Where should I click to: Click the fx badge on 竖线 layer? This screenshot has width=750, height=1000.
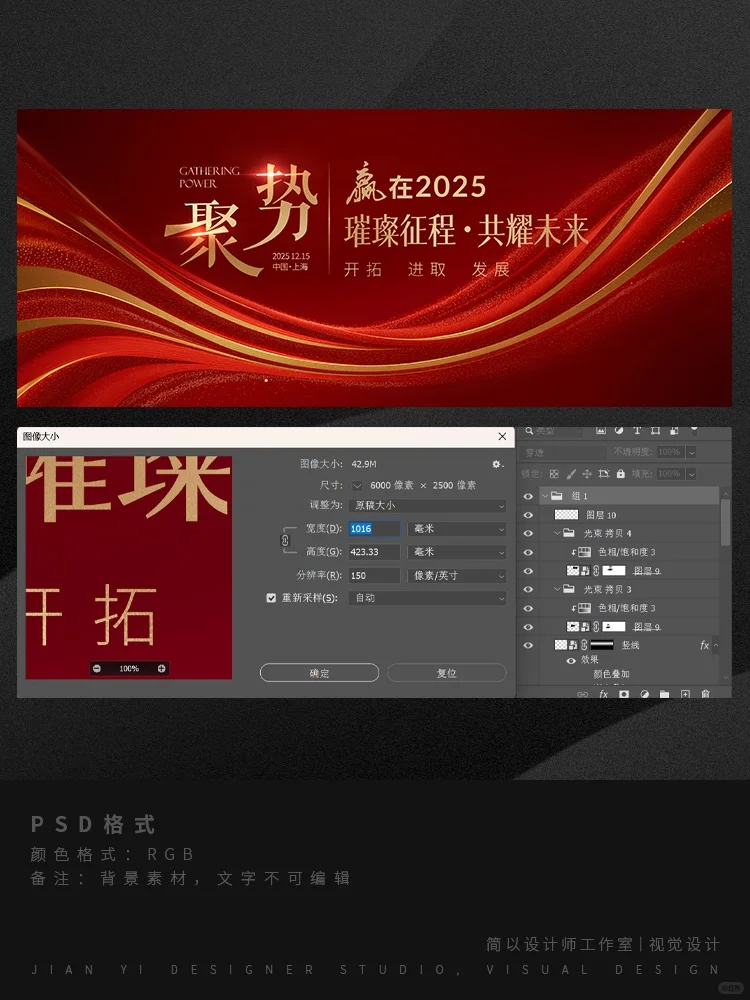click(704, 645)
